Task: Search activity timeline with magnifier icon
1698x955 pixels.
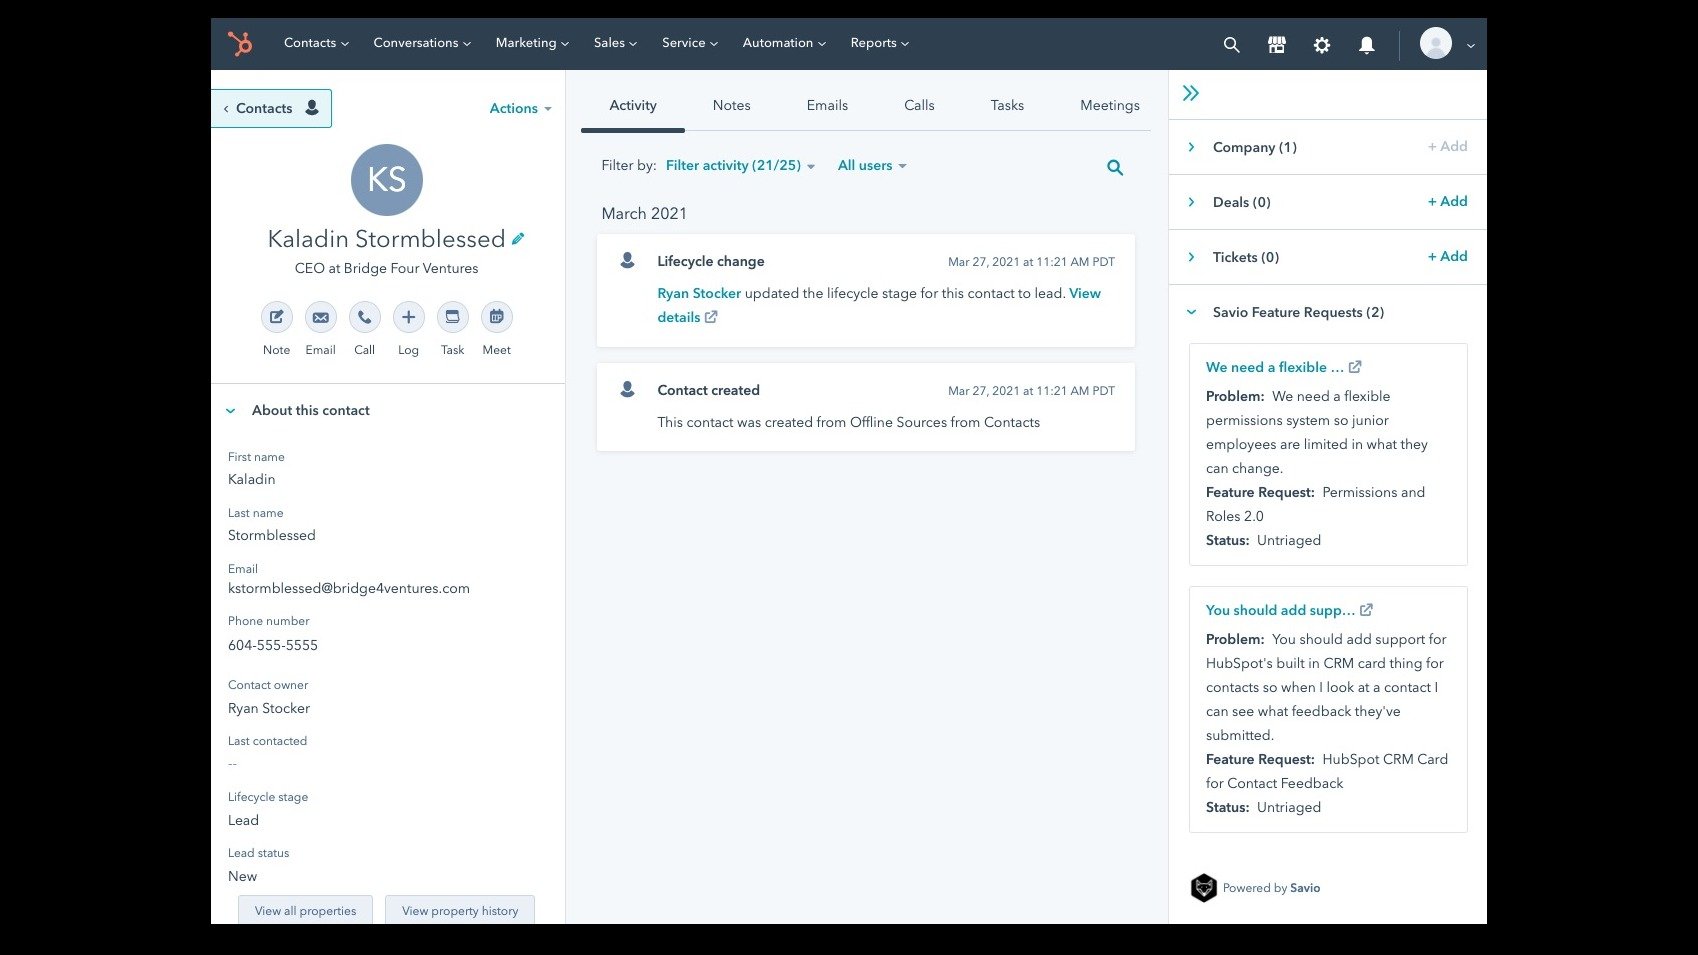Action: coord(1115,167)
